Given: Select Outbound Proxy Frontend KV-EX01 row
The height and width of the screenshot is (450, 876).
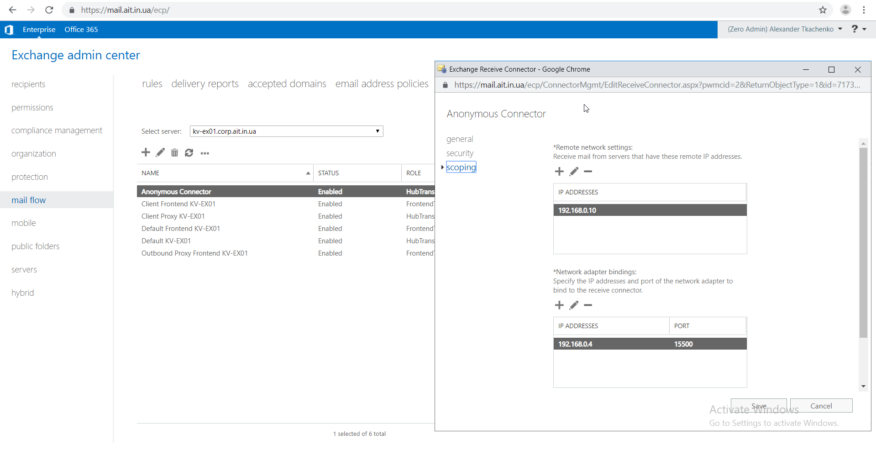Looking at the screenshot, I should 285,253.
